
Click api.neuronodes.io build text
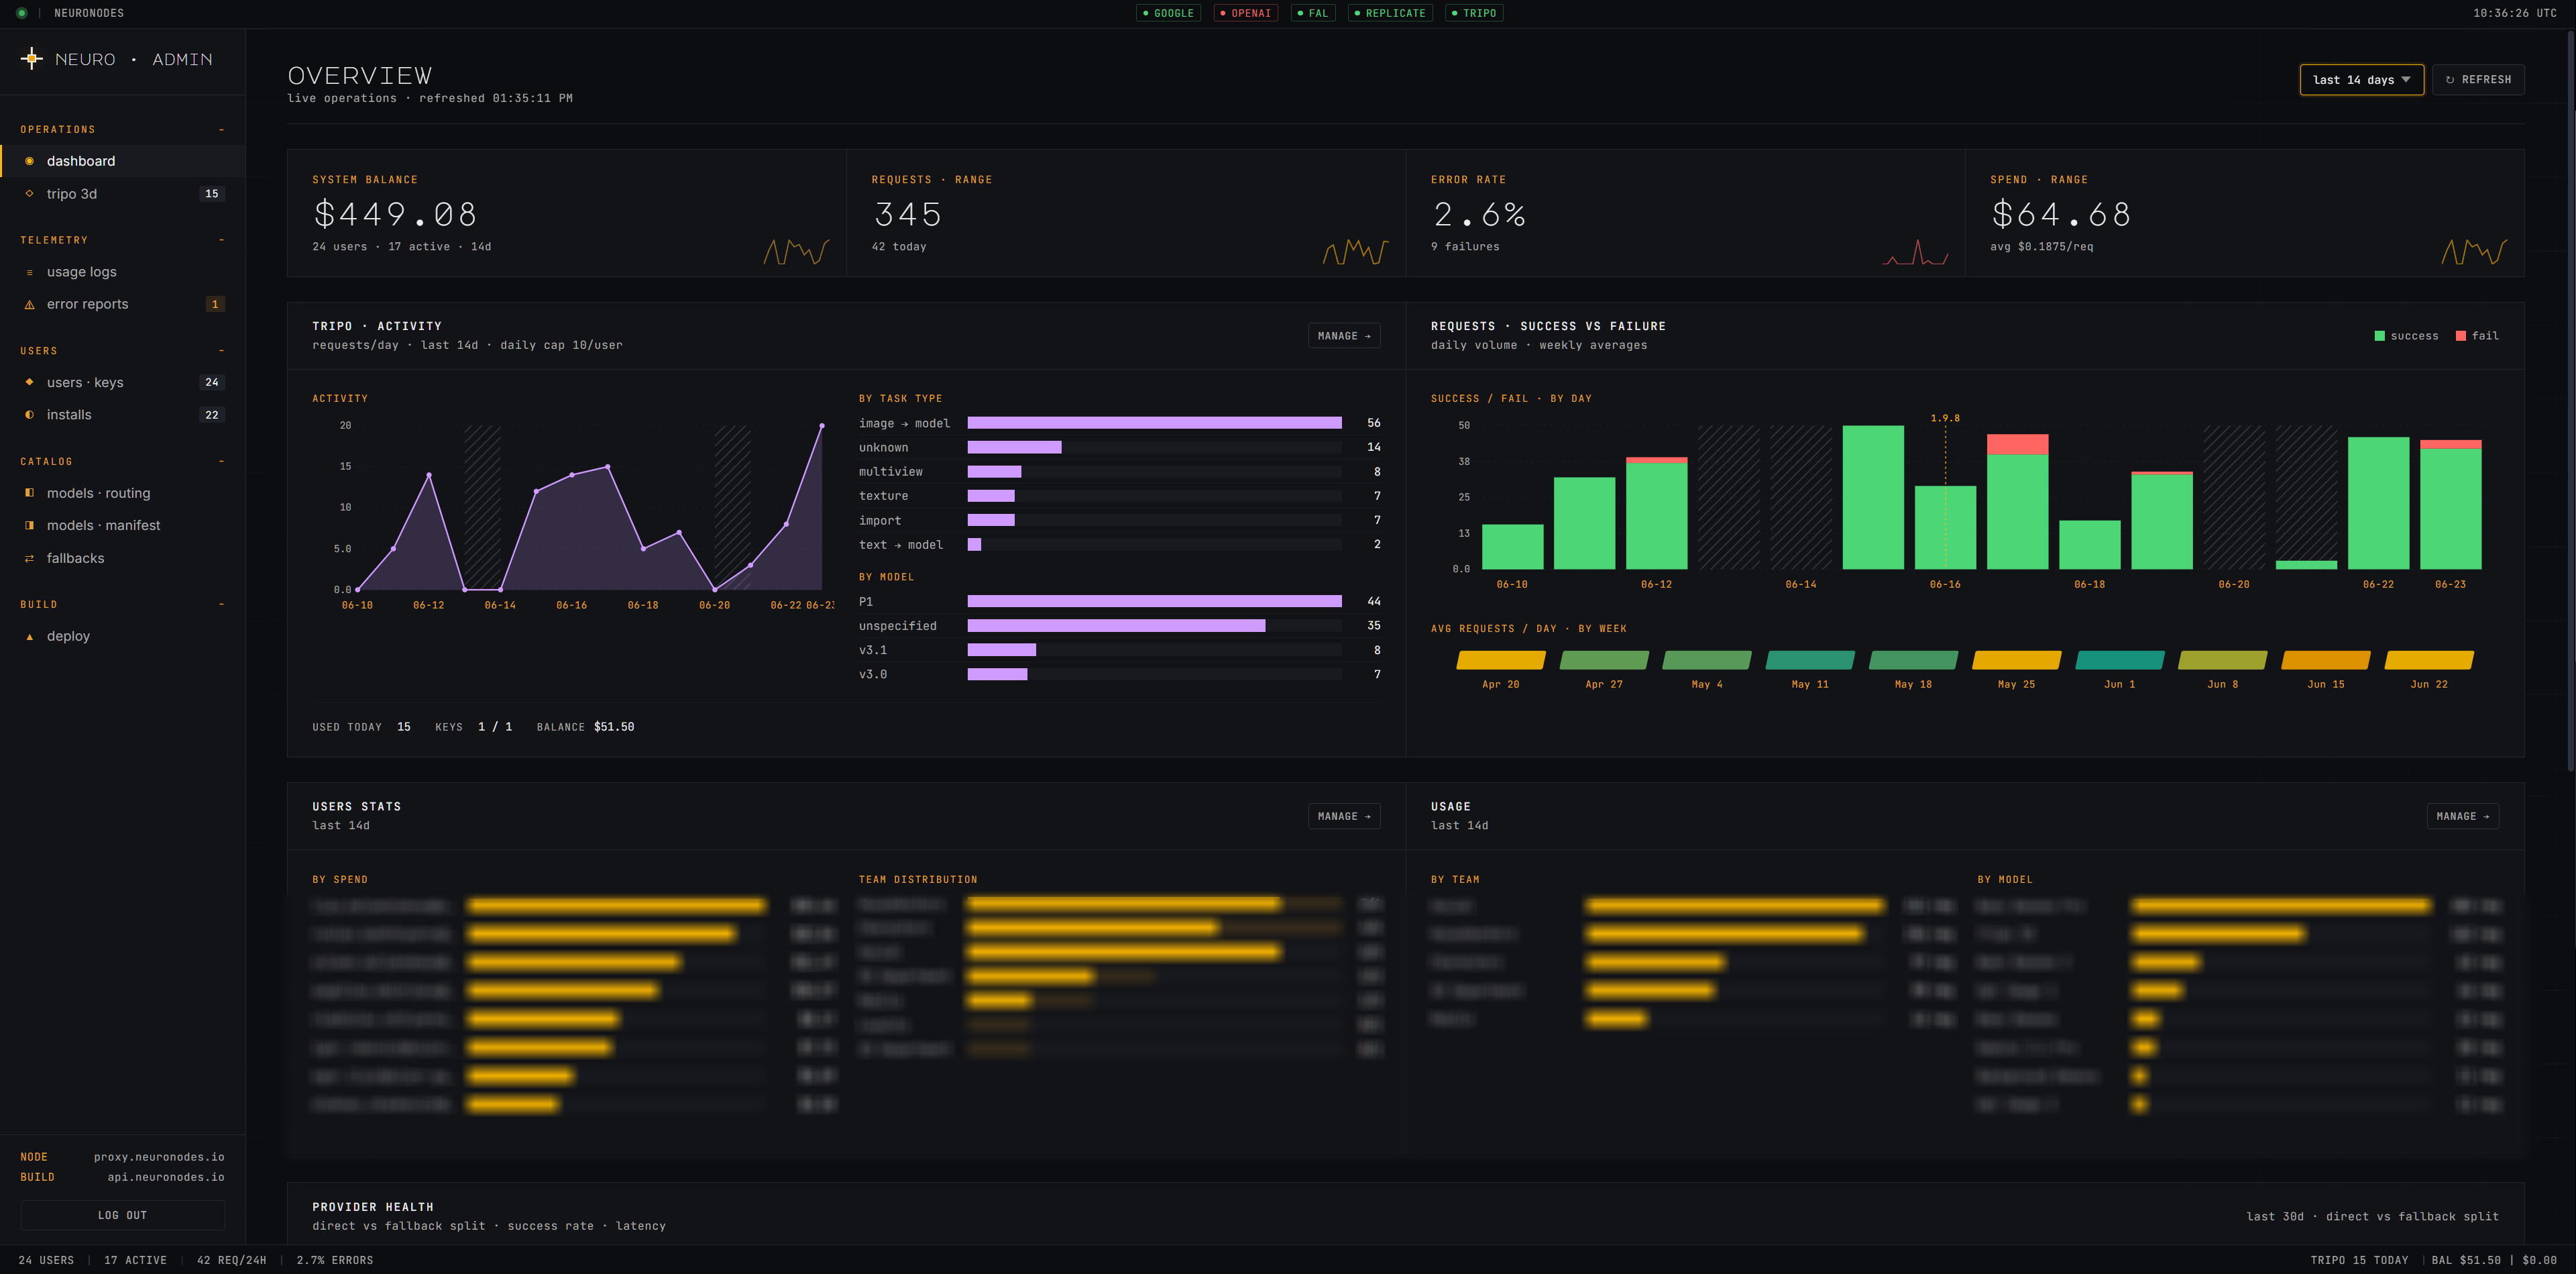pos(166,1177)
